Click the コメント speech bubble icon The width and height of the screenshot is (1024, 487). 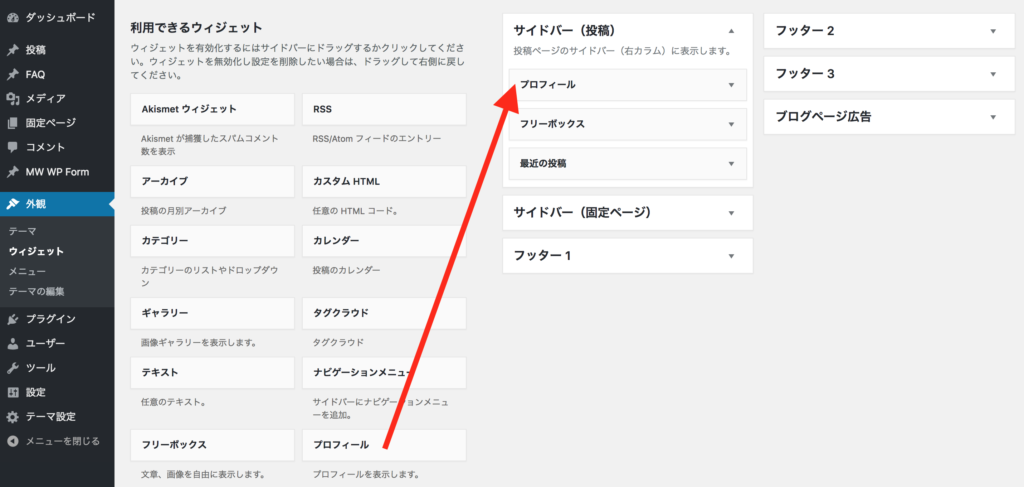pyautogui.click(x=12, y=147)
